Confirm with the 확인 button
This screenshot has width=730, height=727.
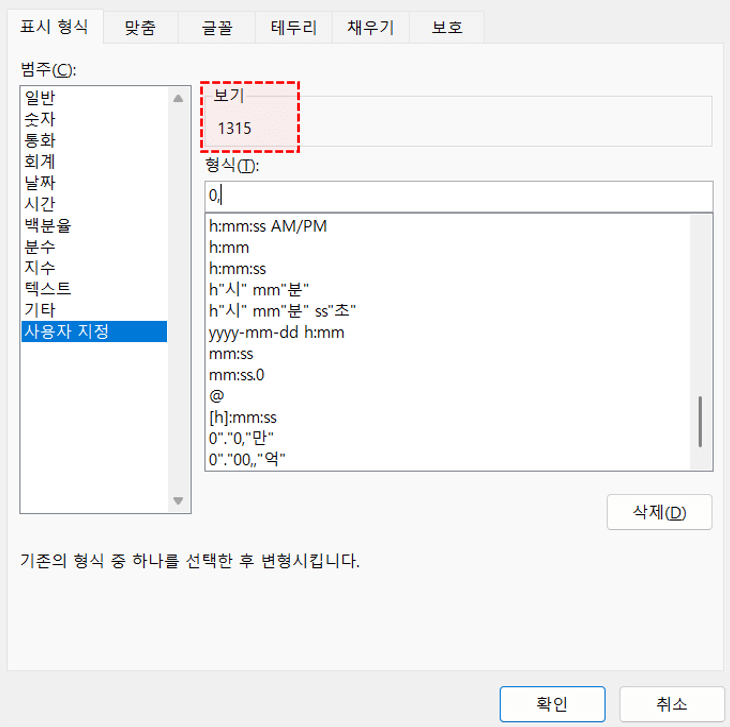[x=552, y=704]
